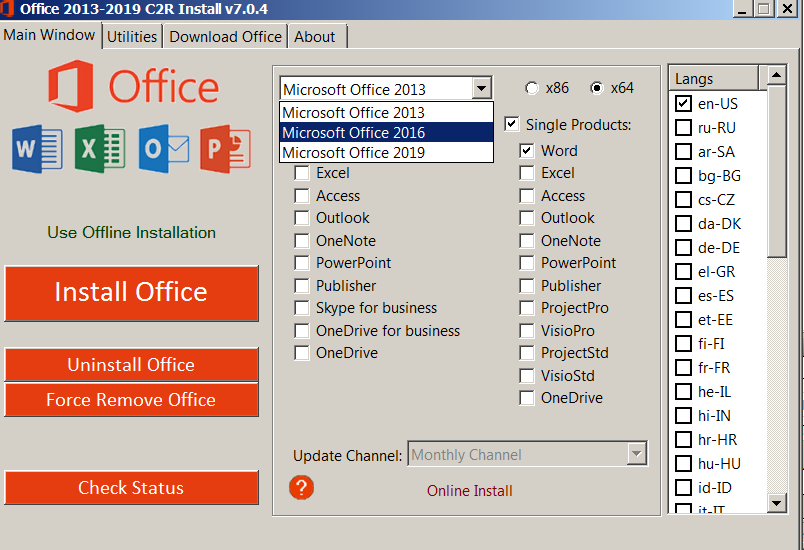Click the Check Status button

pos(131,487)
